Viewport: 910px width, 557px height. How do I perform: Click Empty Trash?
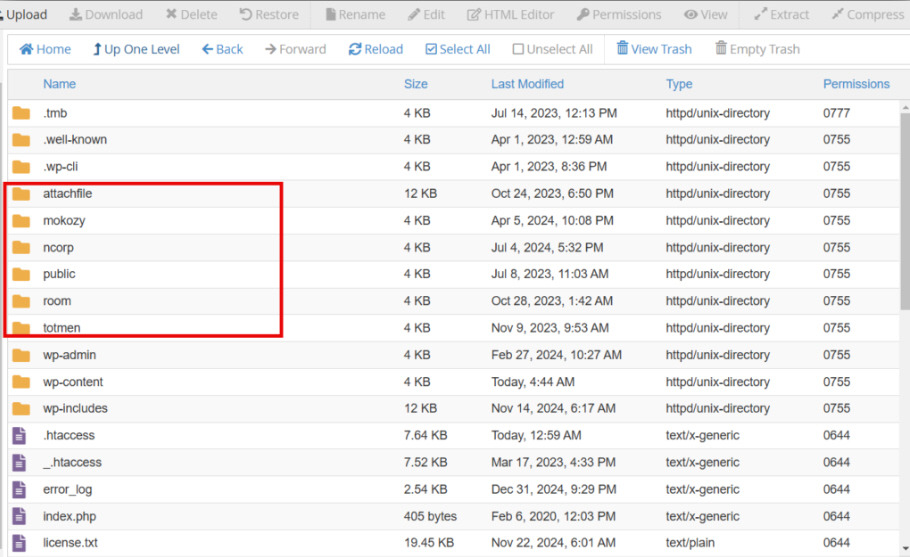(x=757, y=49)
